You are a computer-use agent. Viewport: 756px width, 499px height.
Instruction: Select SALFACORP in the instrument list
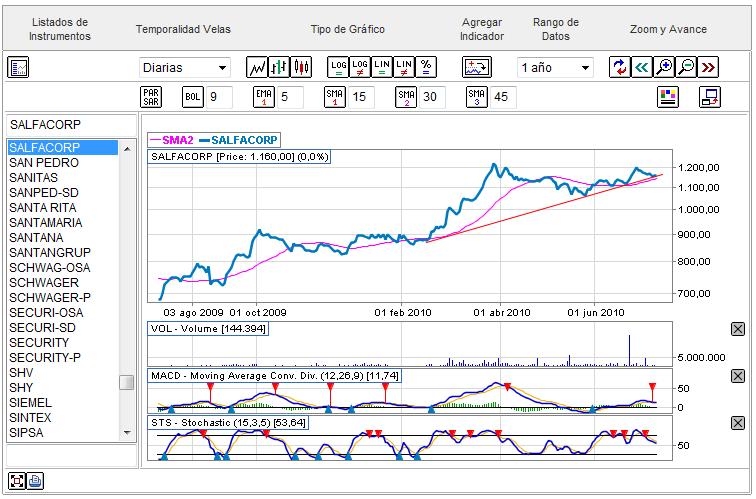pos(63,148)
